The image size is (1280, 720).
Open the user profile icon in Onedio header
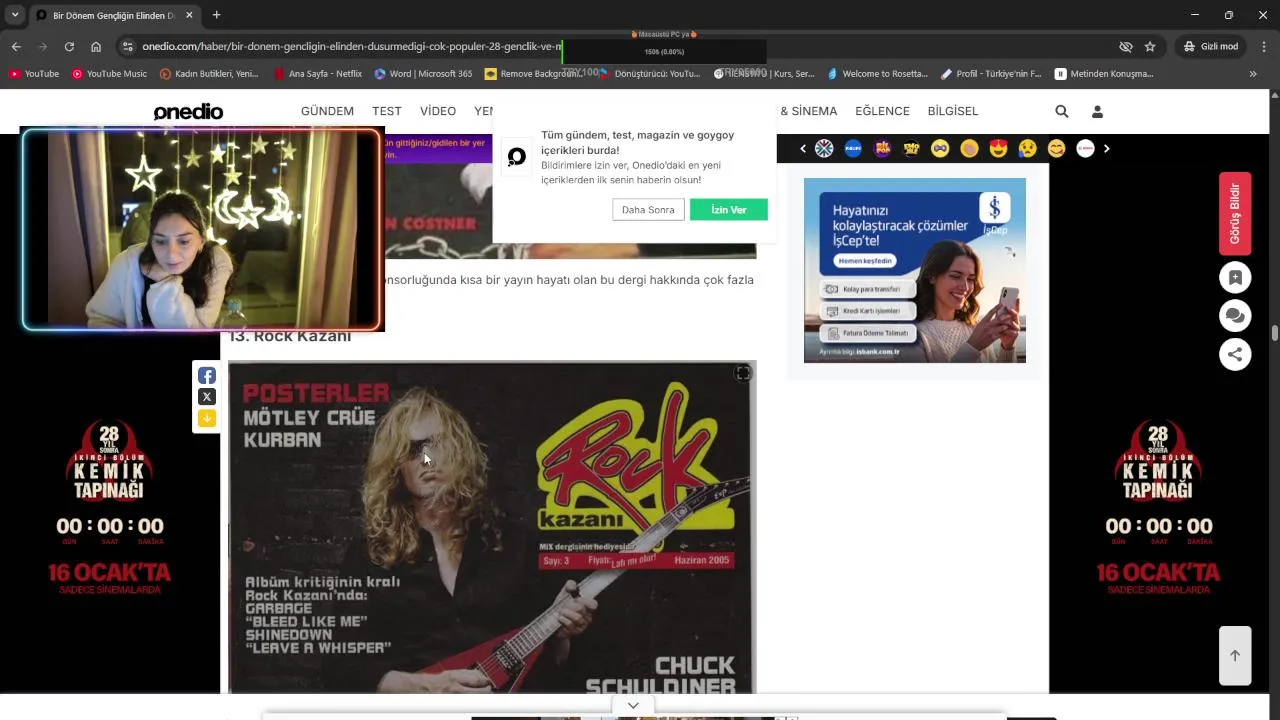(x=1097, y=112)
